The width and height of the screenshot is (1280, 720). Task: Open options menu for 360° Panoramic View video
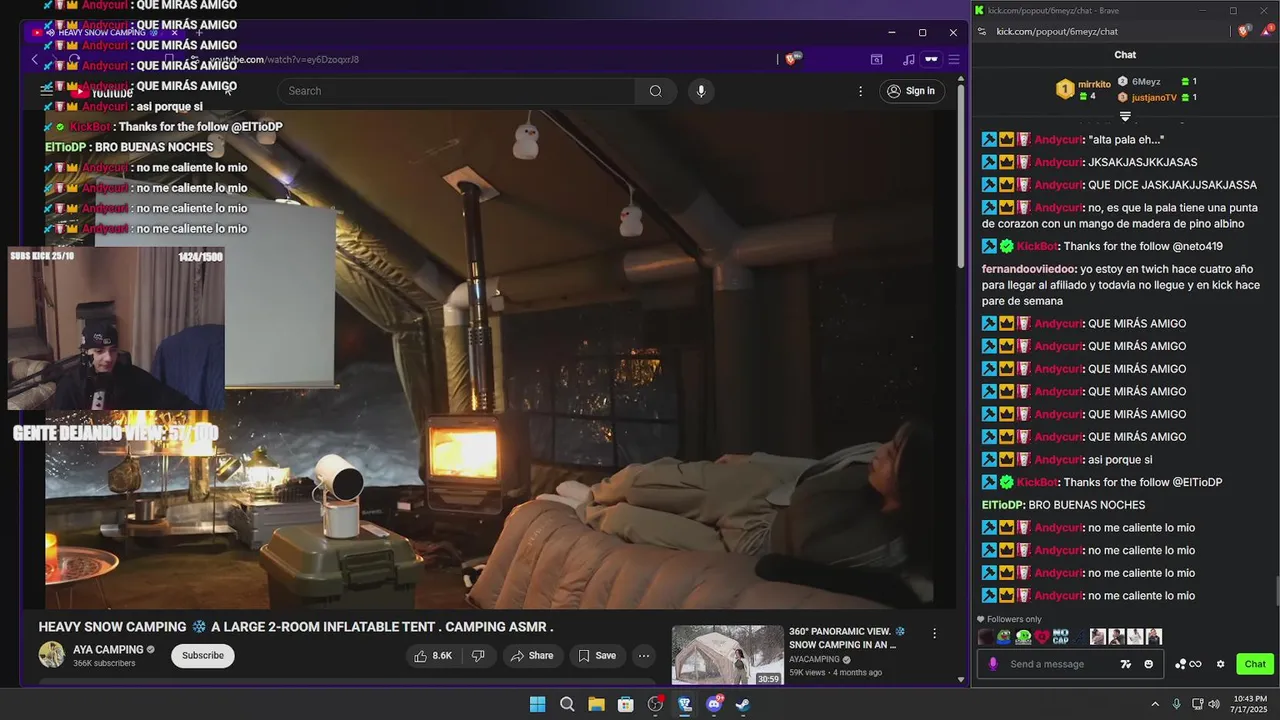[934, 634]
